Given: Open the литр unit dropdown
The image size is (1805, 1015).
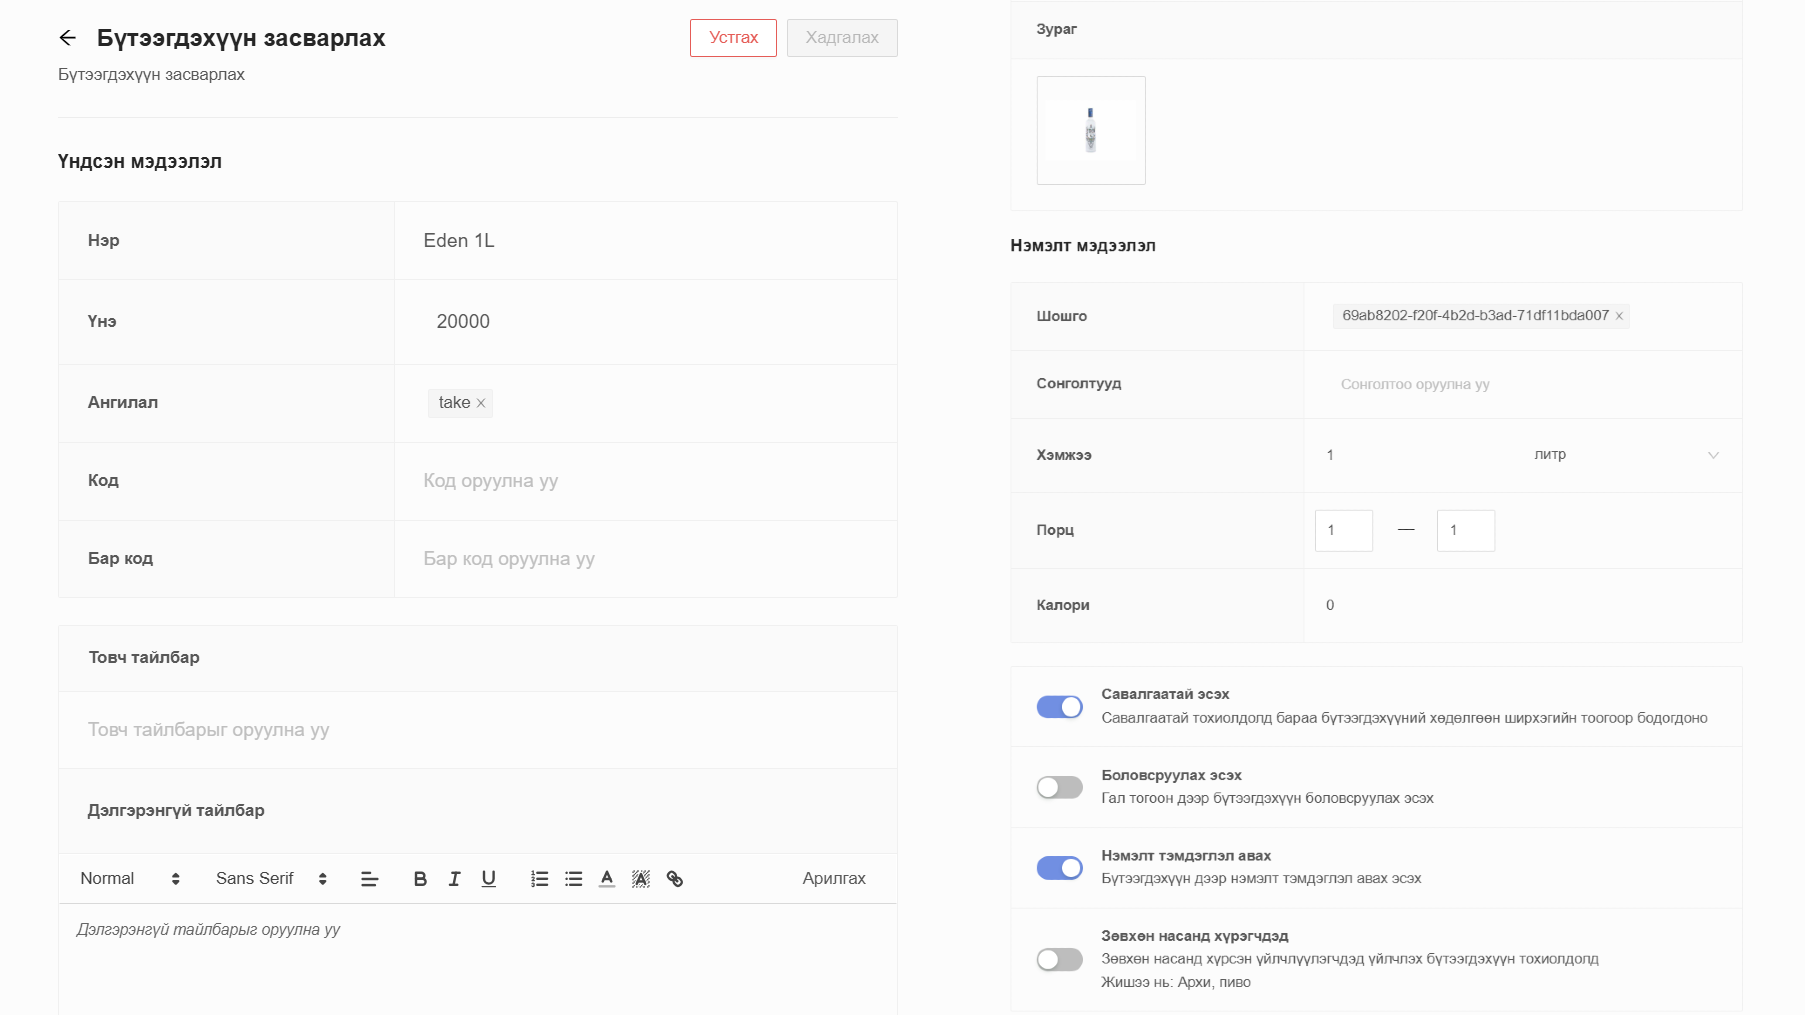Looking at the screenshot, I should click(x=1624, y=455).
